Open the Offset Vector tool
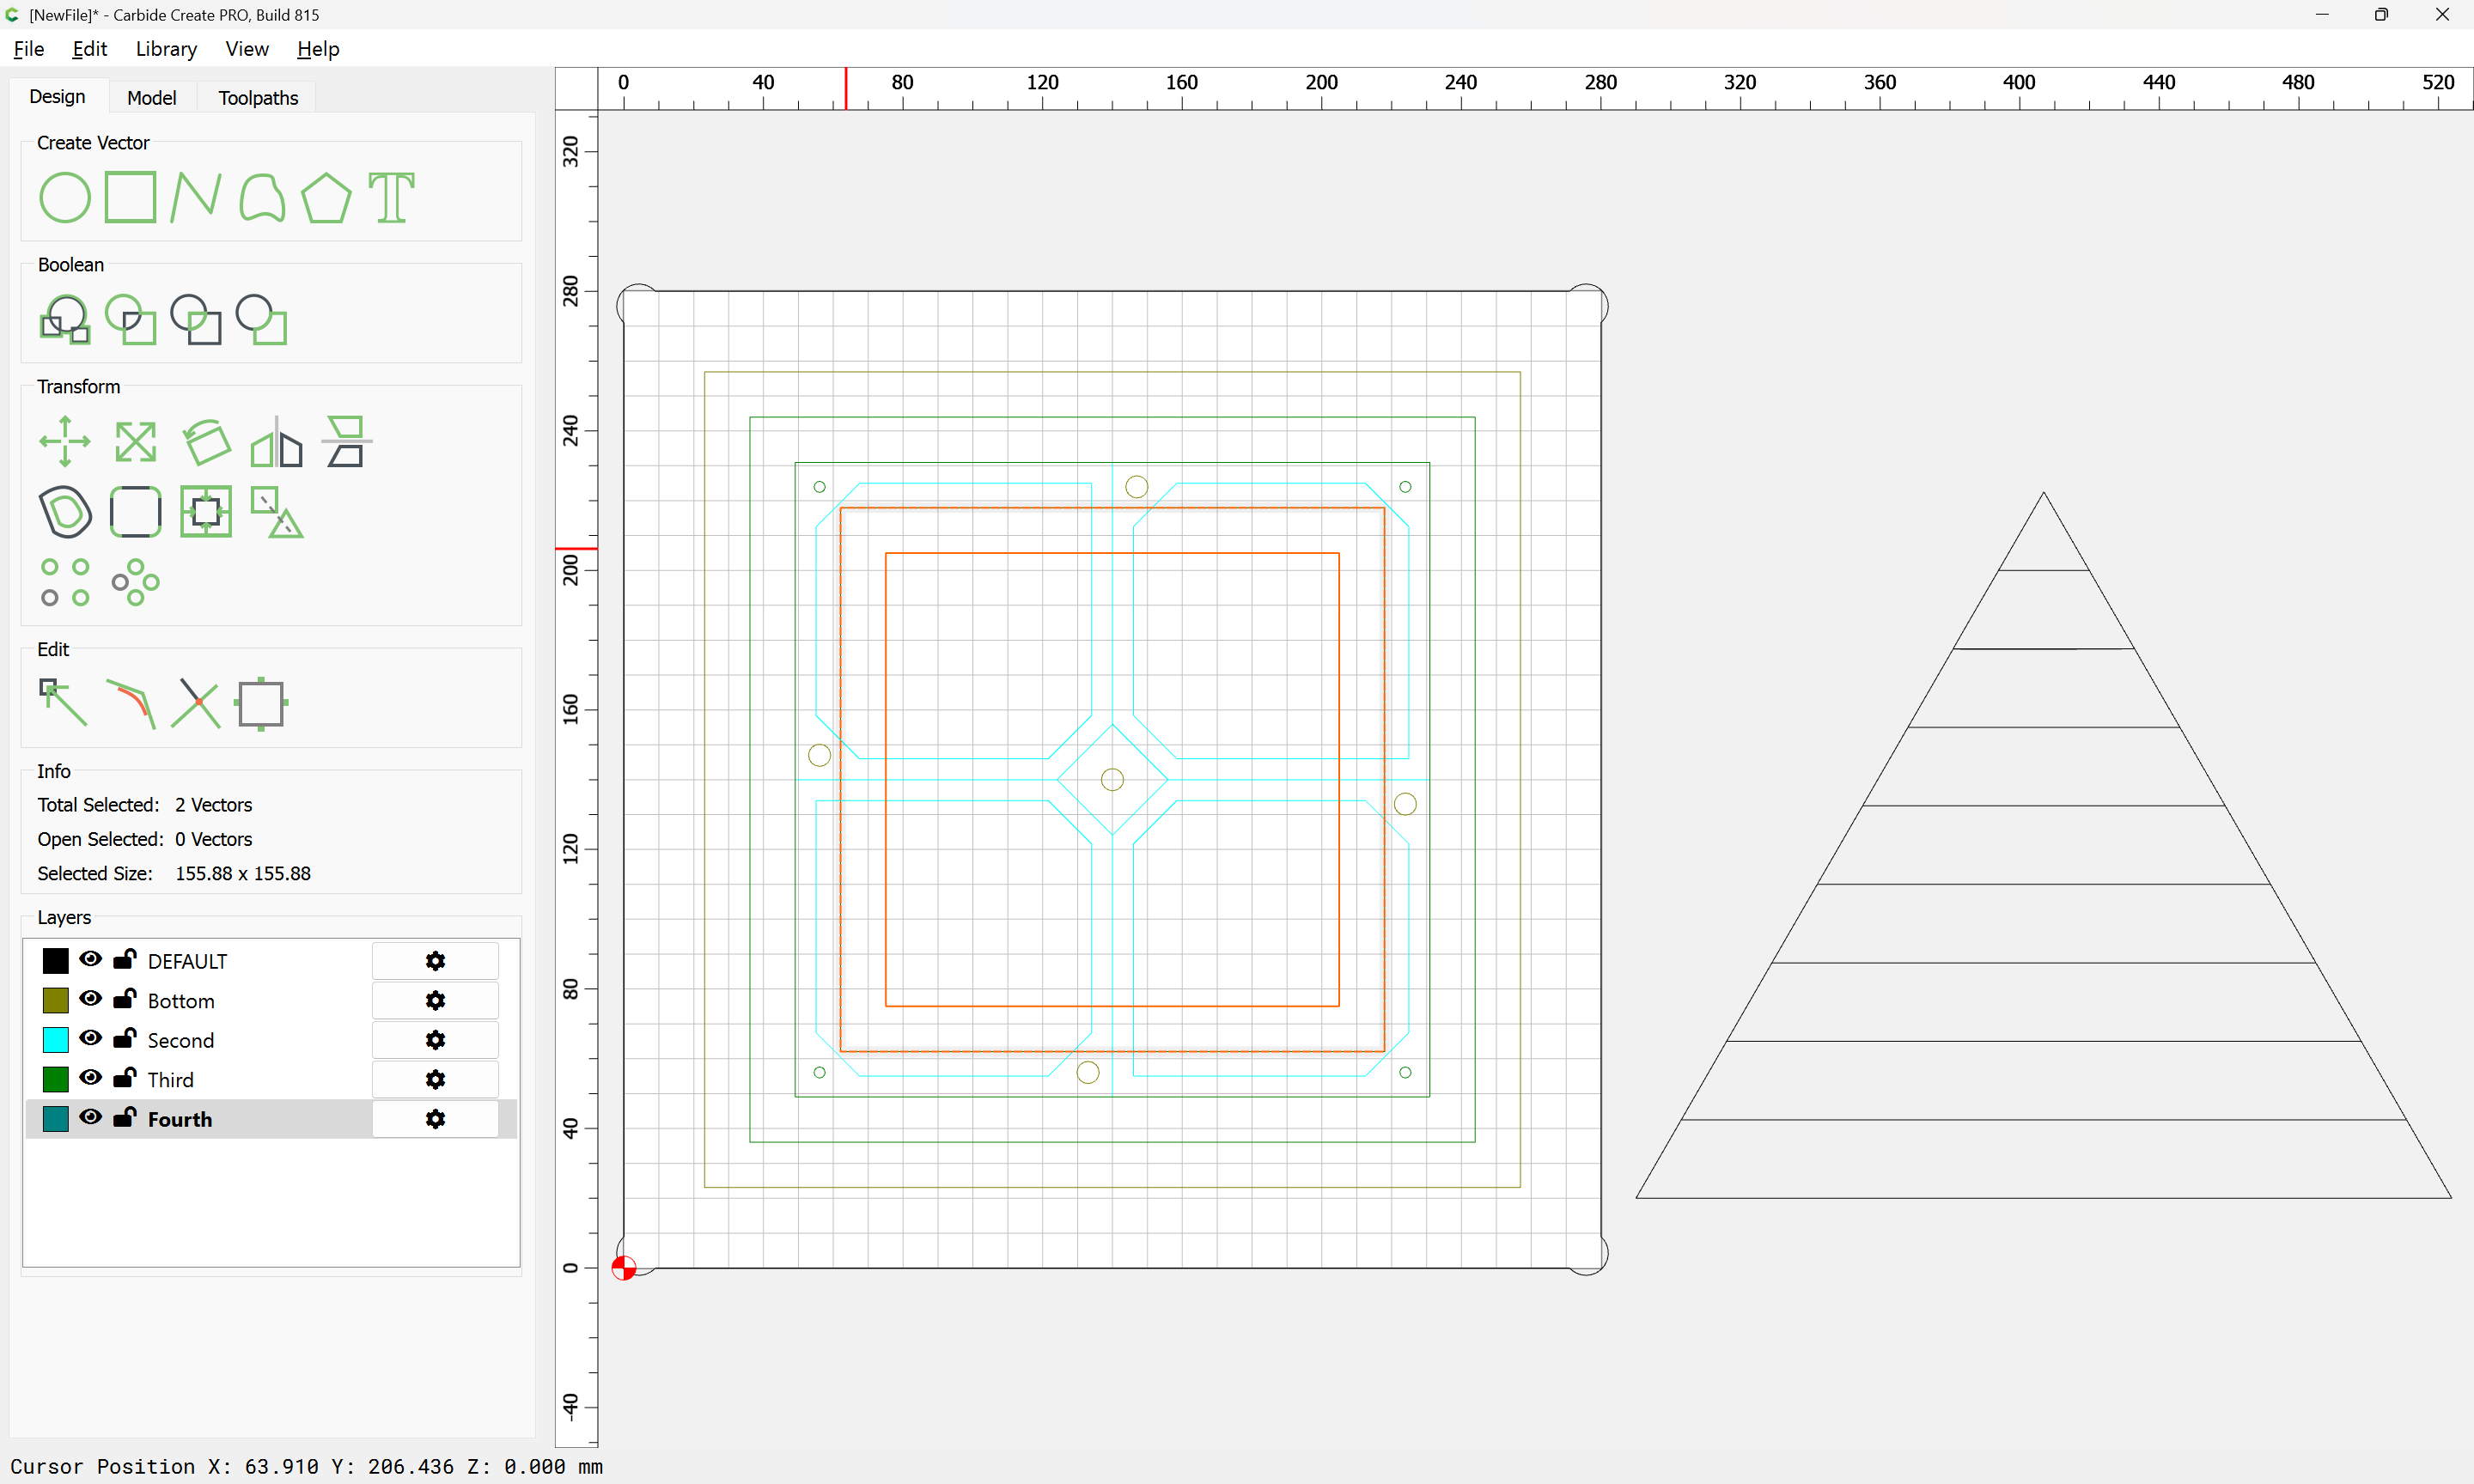Viewport: 2474px width, 1484px height. point(65,512)
